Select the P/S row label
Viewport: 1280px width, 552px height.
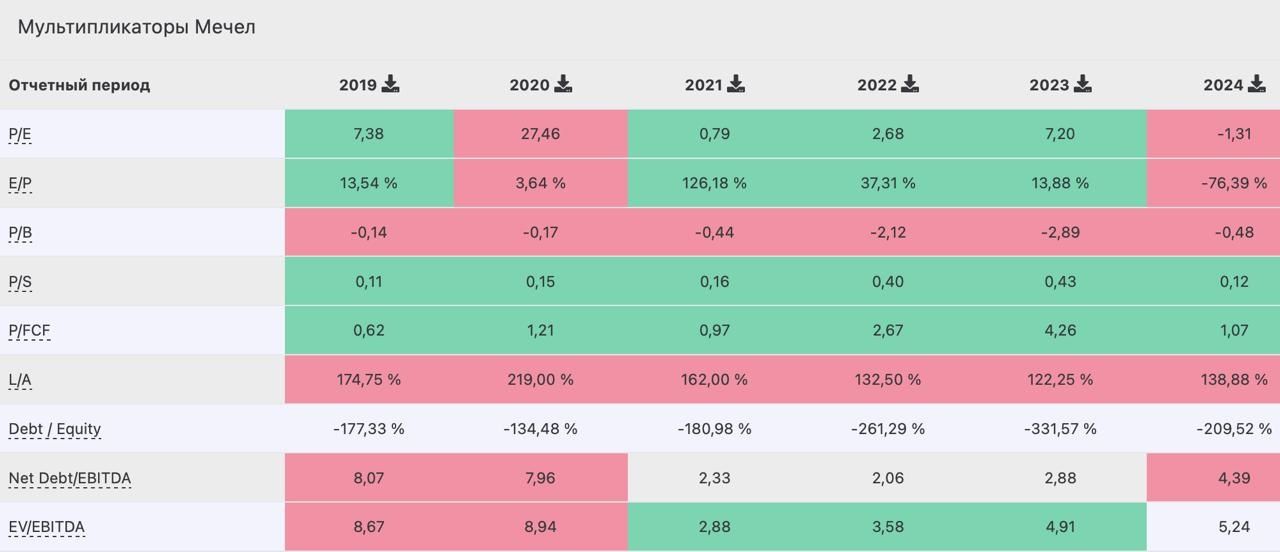[x=20, y=282]
